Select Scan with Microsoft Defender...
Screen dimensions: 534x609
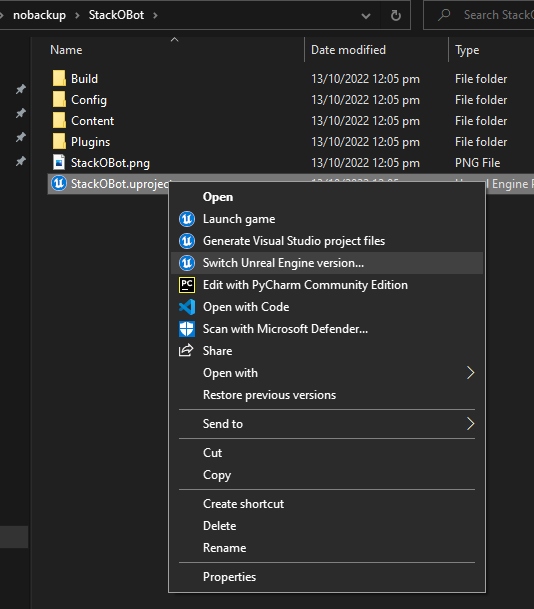click(327, 329)
